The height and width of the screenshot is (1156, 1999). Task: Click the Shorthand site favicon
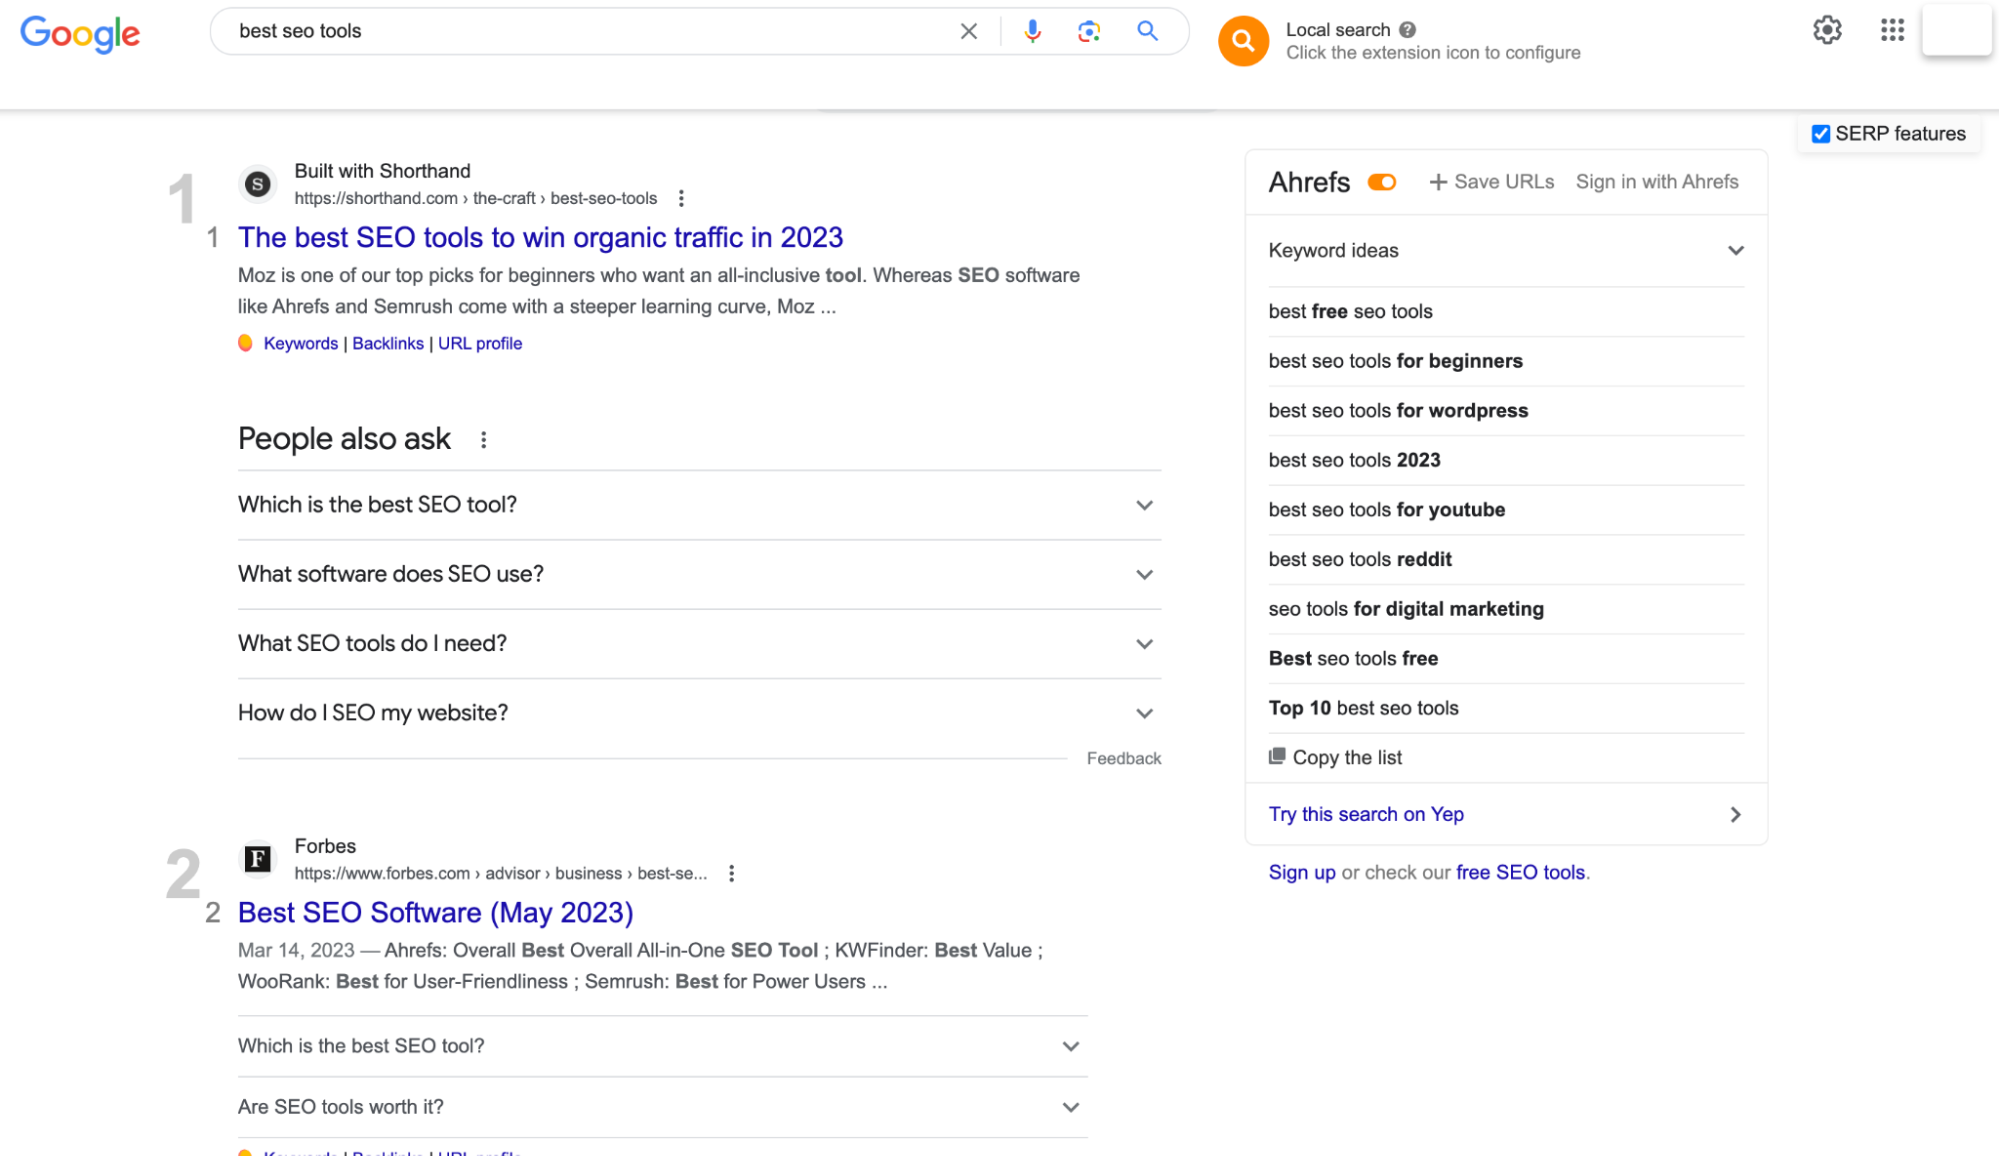click(x=258, y=184)
